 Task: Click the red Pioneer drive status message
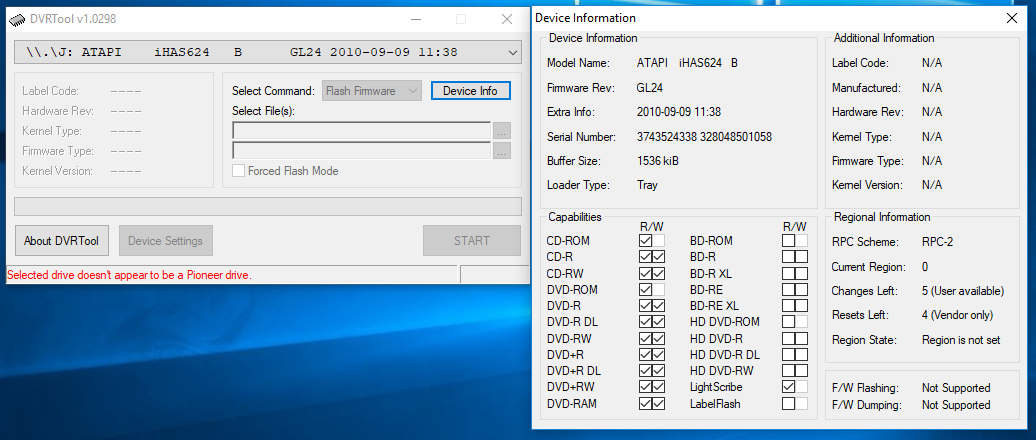[x=130, y=275]
